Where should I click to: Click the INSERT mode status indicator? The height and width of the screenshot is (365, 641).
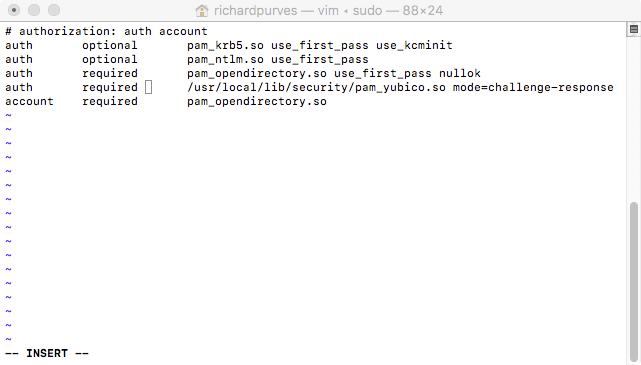point(47,353)
